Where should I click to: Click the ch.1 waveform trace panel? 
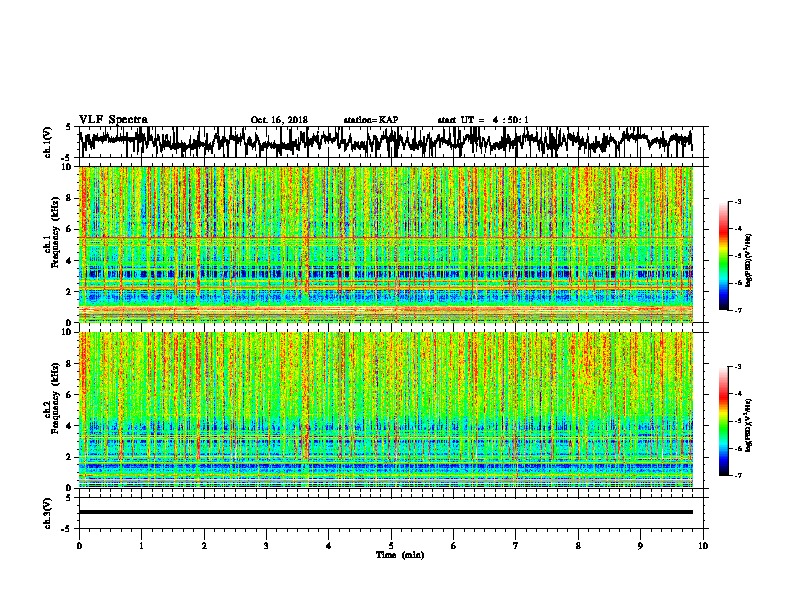(391, 142)
